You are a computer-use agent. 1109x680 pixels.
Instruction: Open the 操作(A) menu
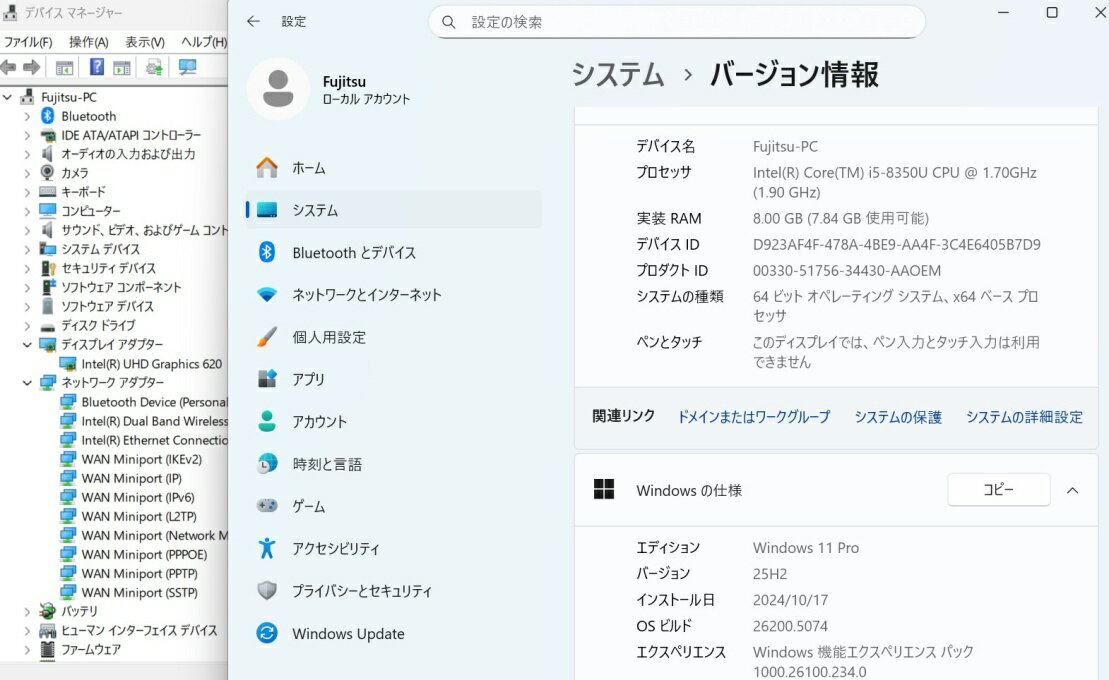[88, 42]
